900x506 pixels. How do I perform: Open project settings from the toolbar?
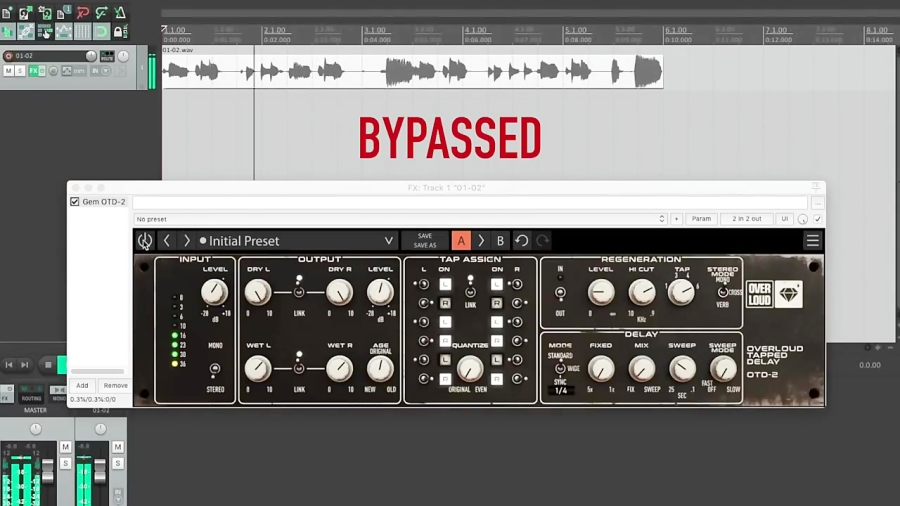64,12
